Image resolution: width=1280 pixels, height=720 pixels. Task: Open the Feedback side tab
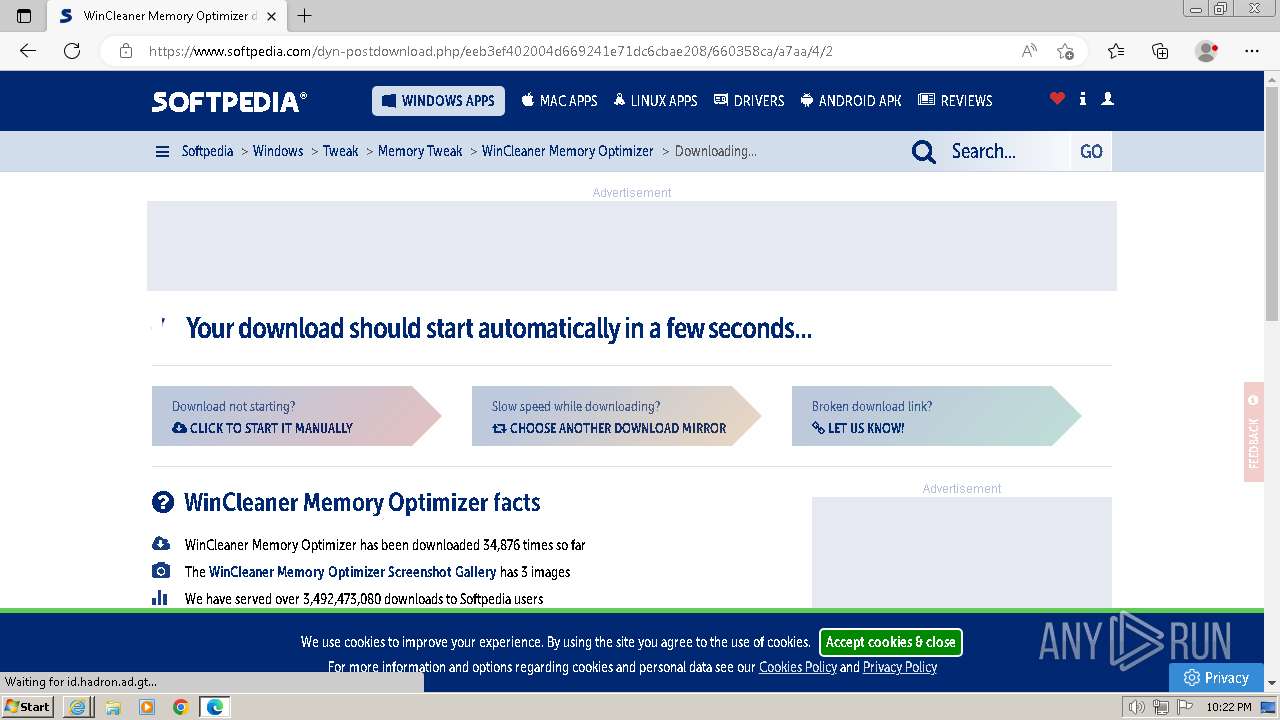[1253, 432]
